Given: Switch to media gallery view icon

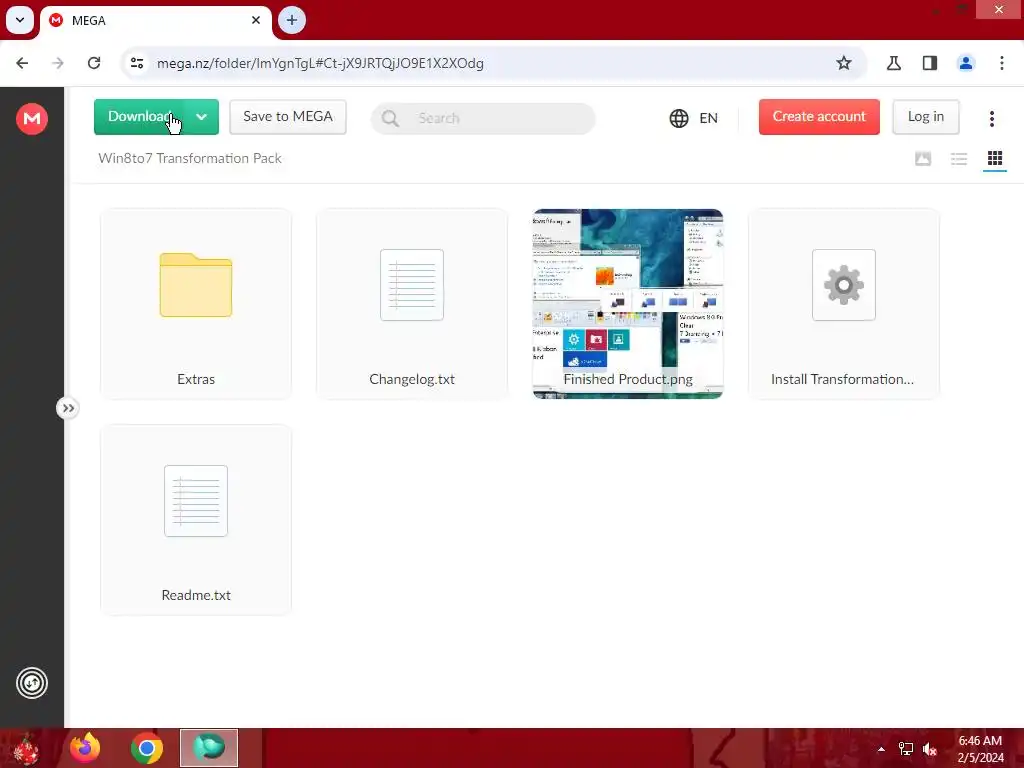Looking at the screenshot, I should point(923,159).
